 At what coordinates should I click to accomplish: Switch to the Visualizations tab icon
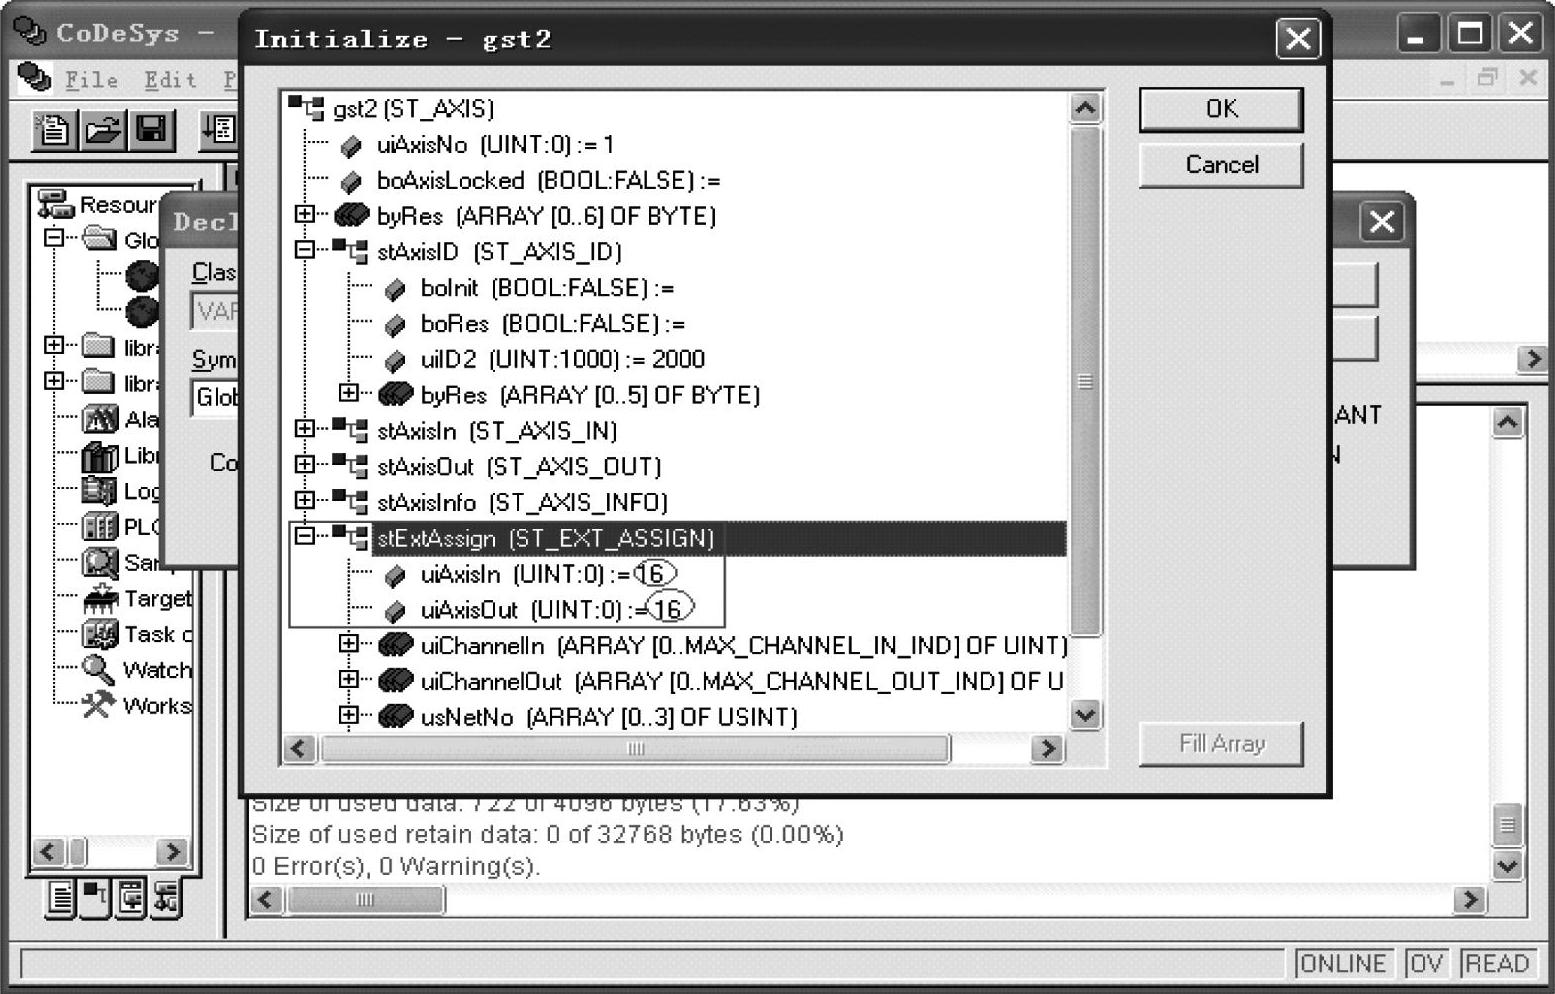(131, 898)
